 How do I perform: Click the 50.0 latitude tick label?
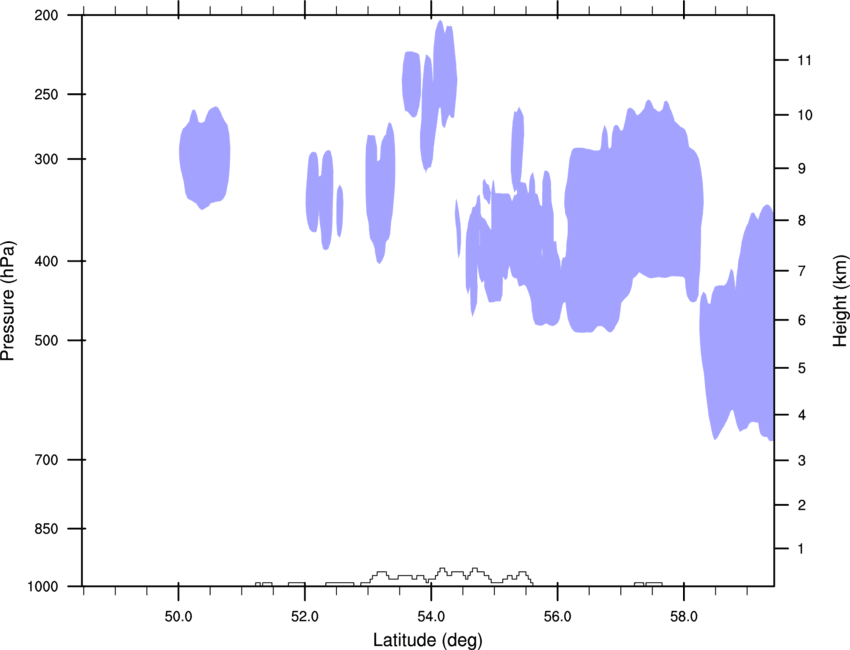click(x=178, y=617)
